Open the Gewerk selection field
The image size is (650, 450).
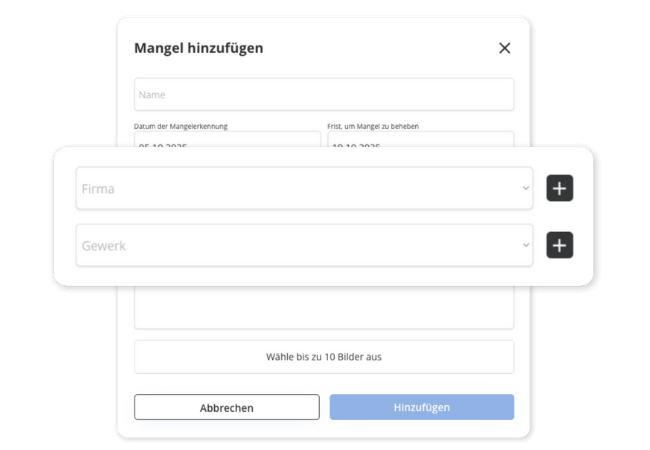coord(300,245)
